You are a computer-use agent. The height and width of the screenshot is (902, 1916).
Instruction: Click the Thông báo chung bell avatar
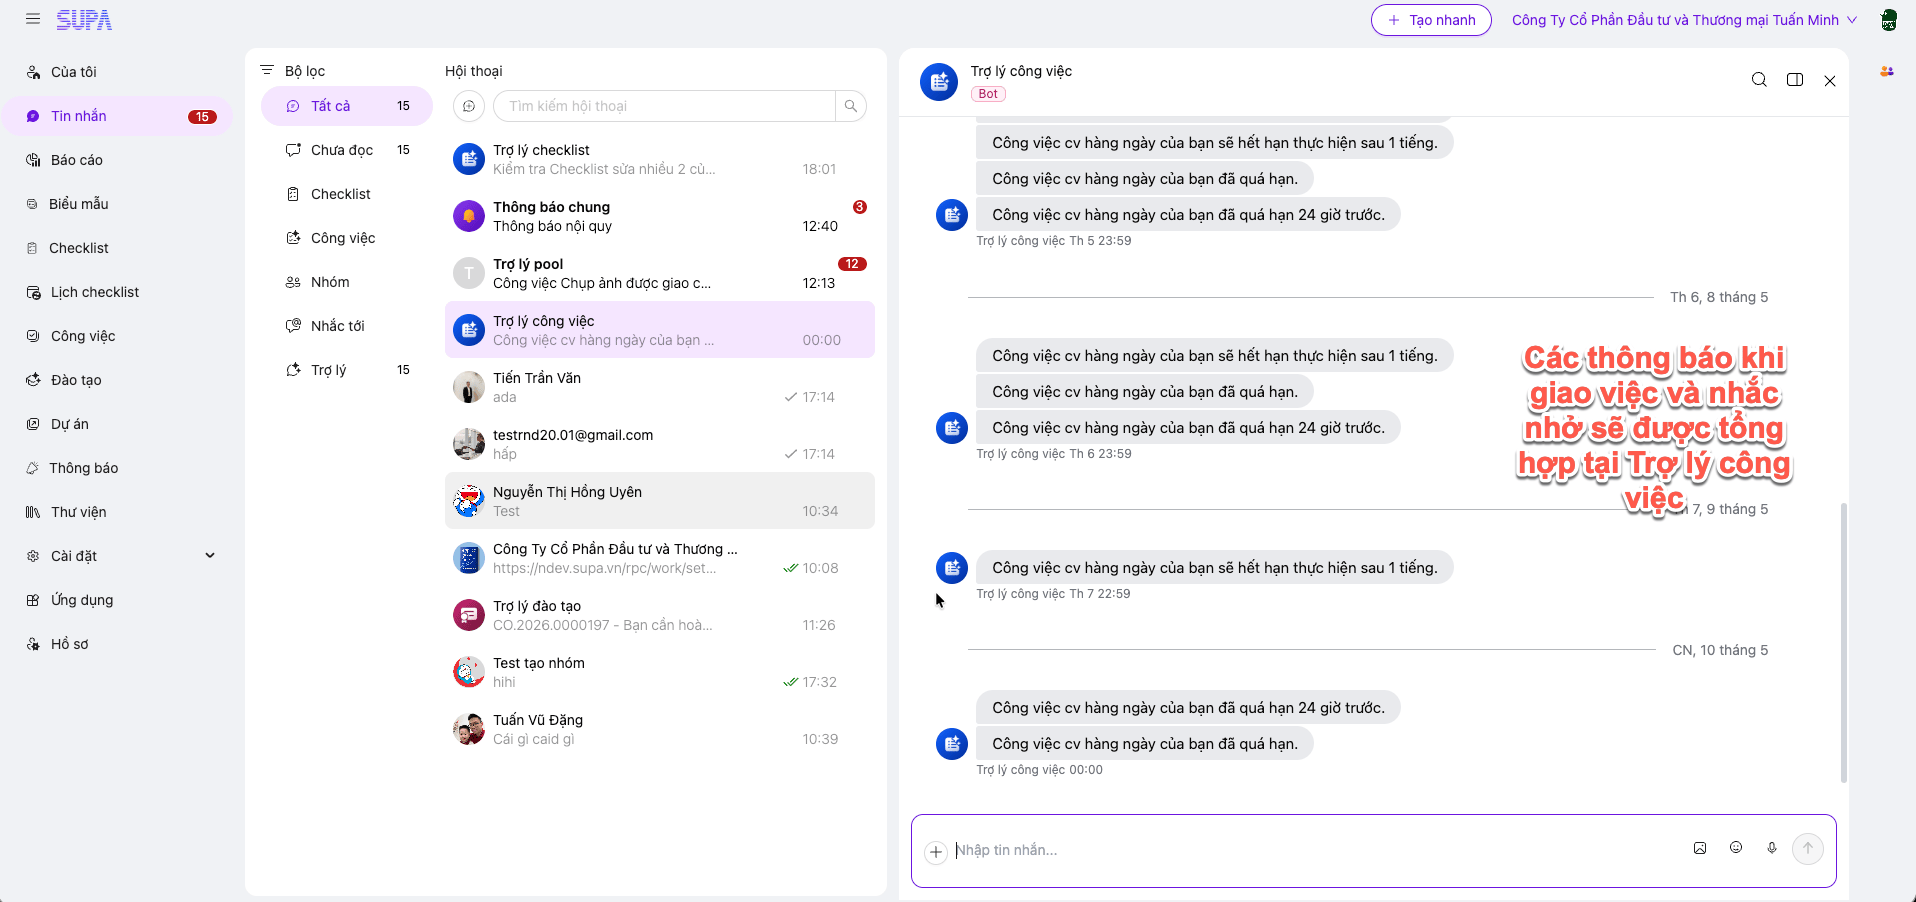(469, 216)
